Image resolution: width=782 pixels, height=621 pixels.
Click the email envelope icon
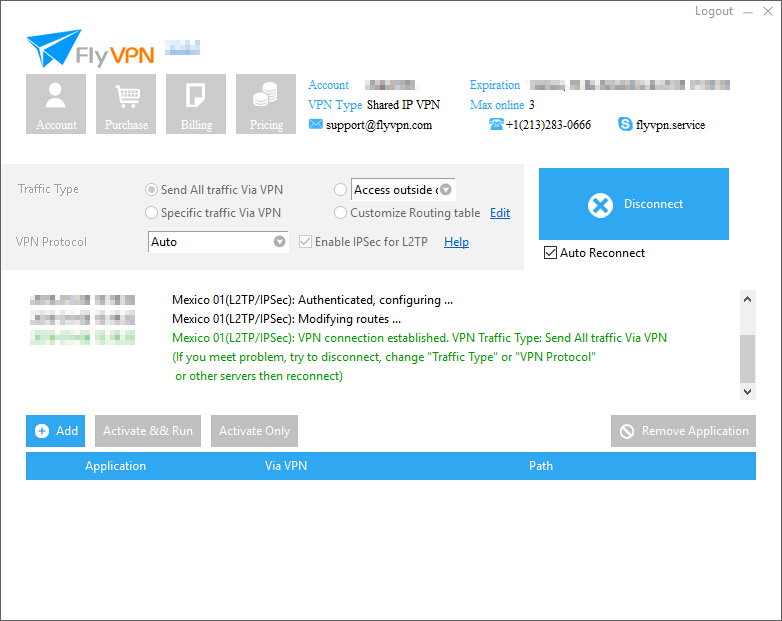315,124
